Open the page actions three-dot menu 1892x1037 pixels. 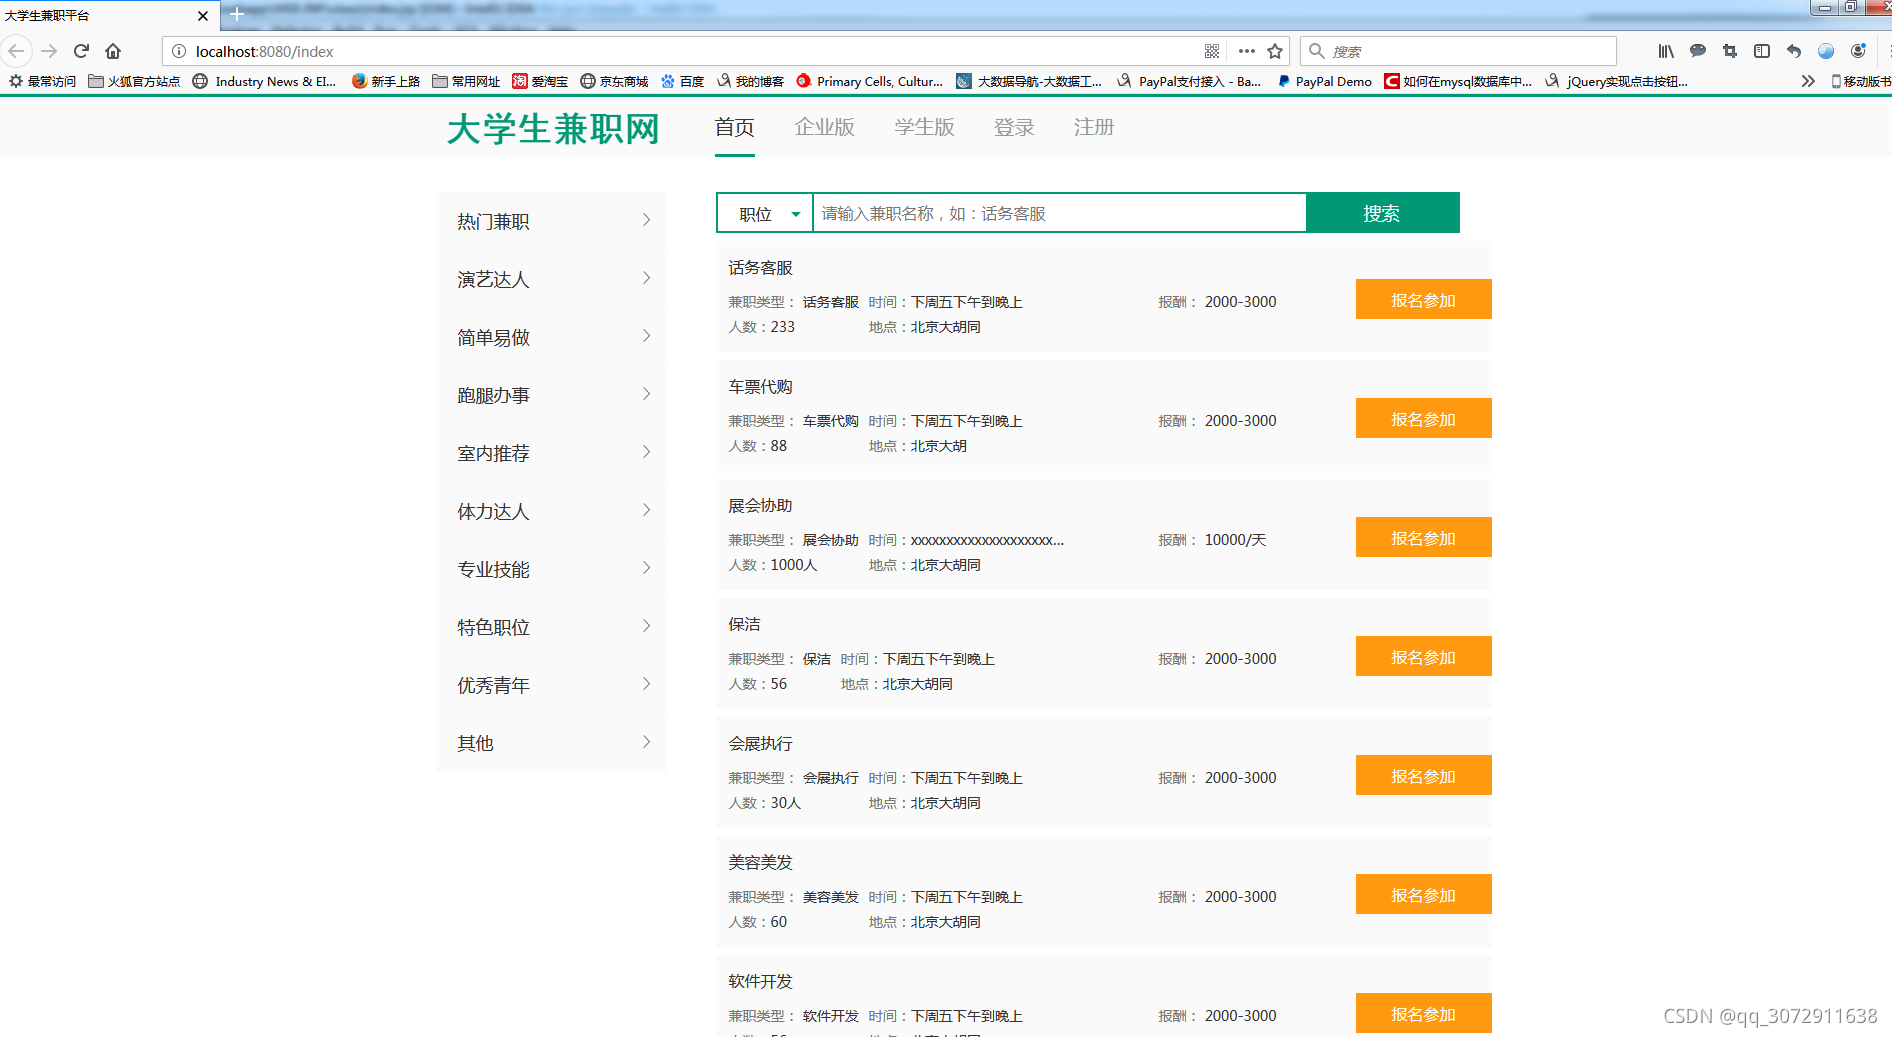tap(1246, 51)
